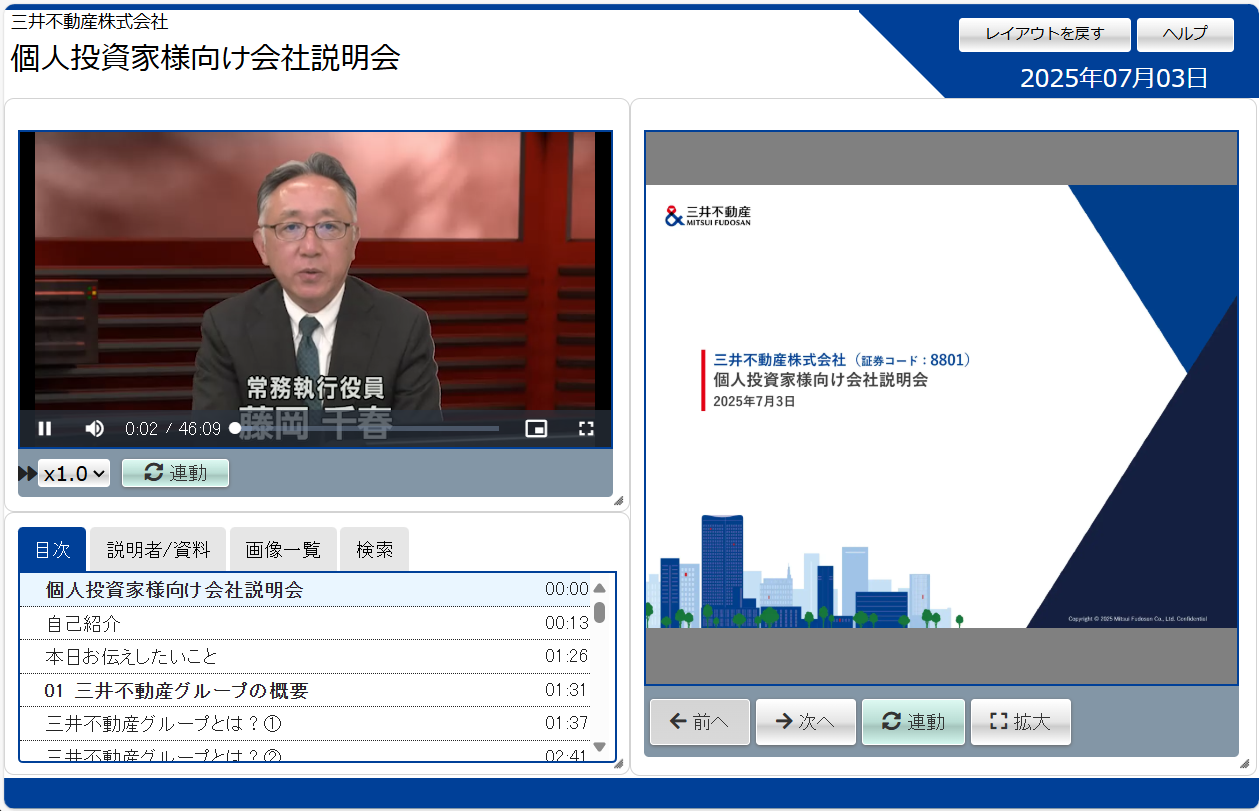Open the x1.0 playback speed dropdown

(x=74, y=474)
